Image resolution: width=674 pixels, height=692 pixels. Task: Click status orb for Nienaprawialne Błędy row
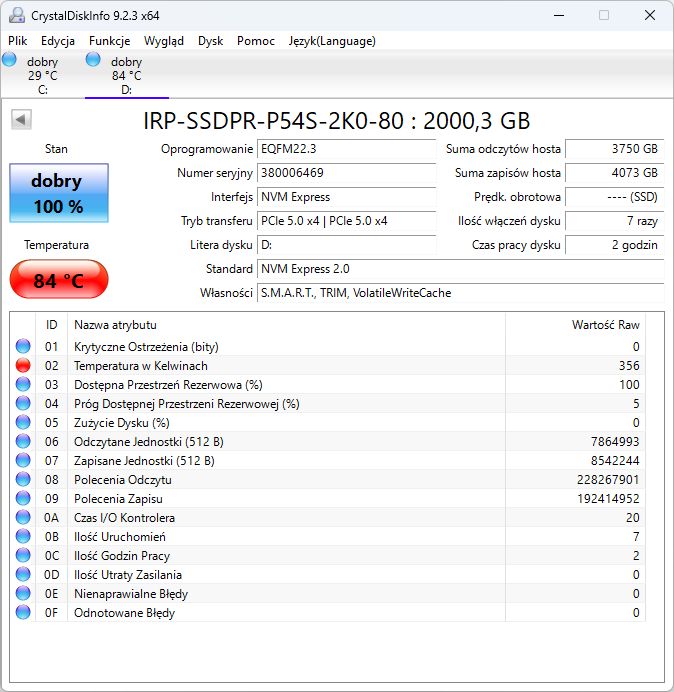pos(23,593)
